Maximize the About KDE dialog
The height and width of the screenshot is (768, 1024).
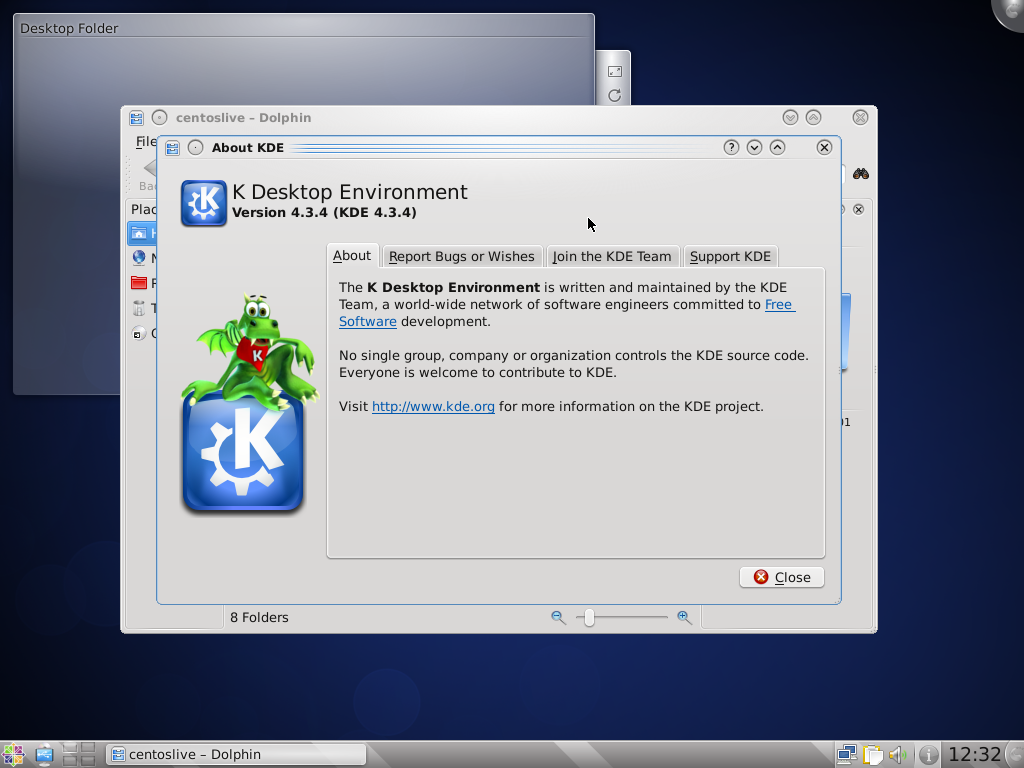(777, 148)
